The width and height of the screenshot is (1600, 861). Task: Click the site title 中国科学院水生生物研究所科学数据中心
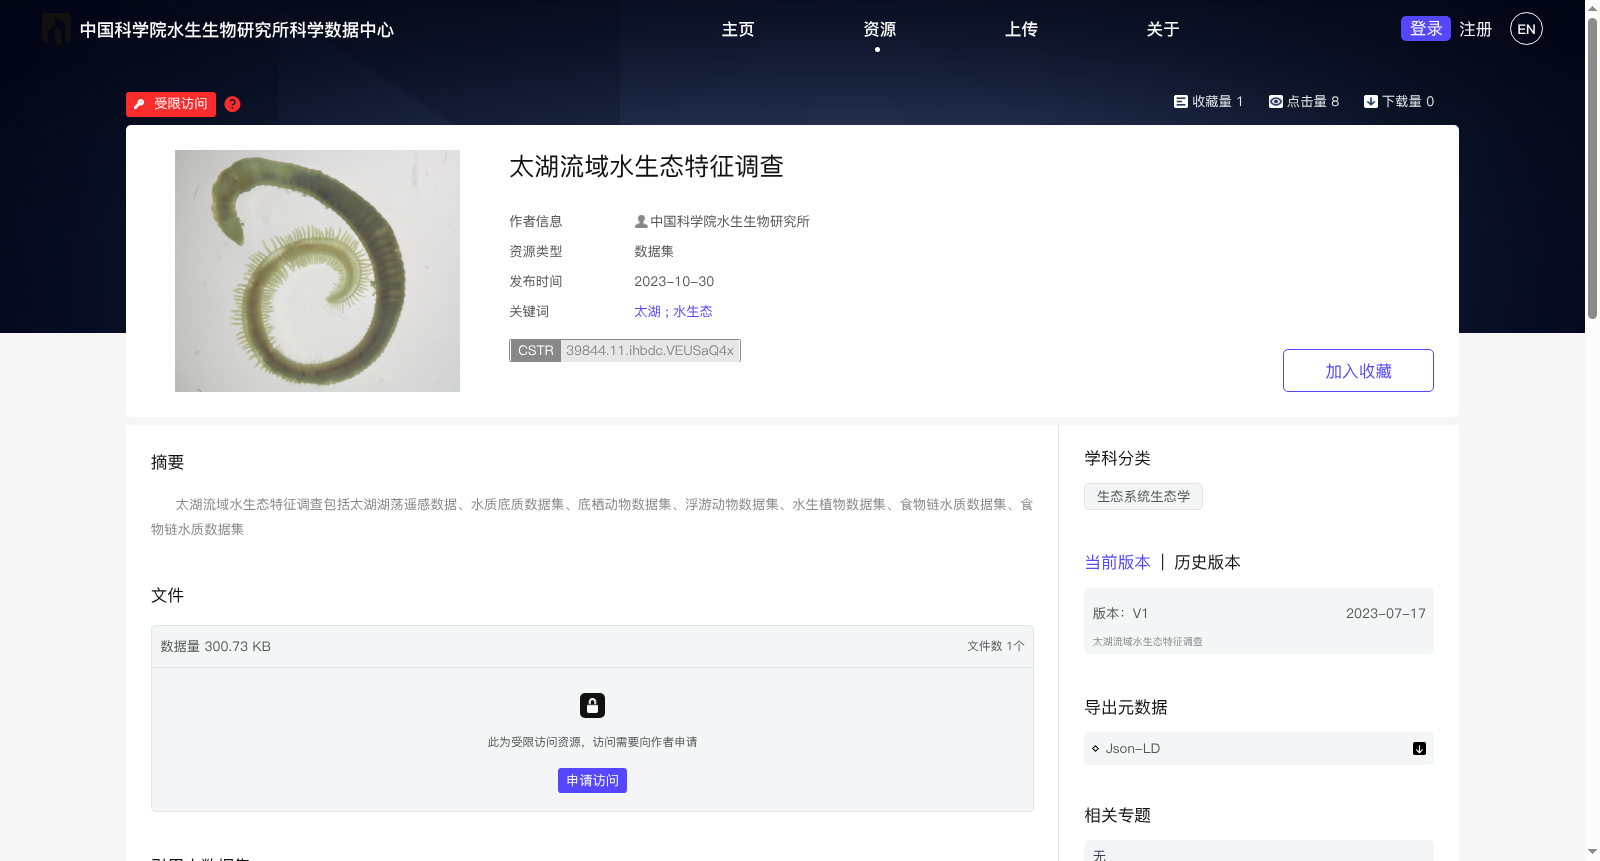[x=237, y=30]
